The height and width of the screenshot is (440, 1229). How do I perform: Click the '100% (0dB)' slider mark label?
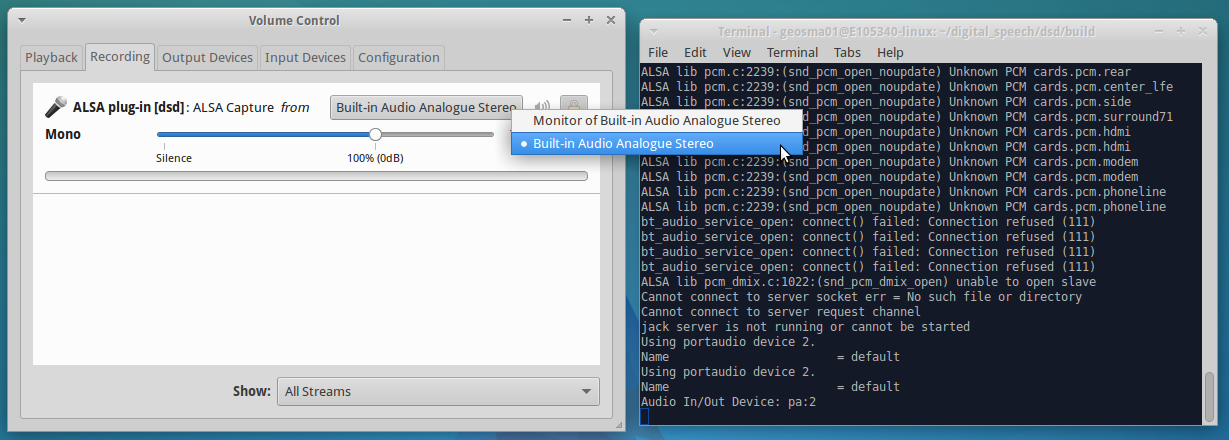pyautogui.click(x=375, y=158)
